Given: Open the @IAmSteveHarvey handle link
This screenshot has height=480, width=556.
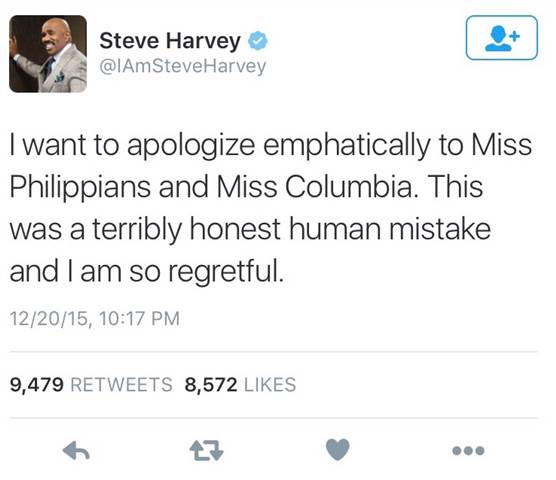Looking at the screenshot, I should click(183, 66).
